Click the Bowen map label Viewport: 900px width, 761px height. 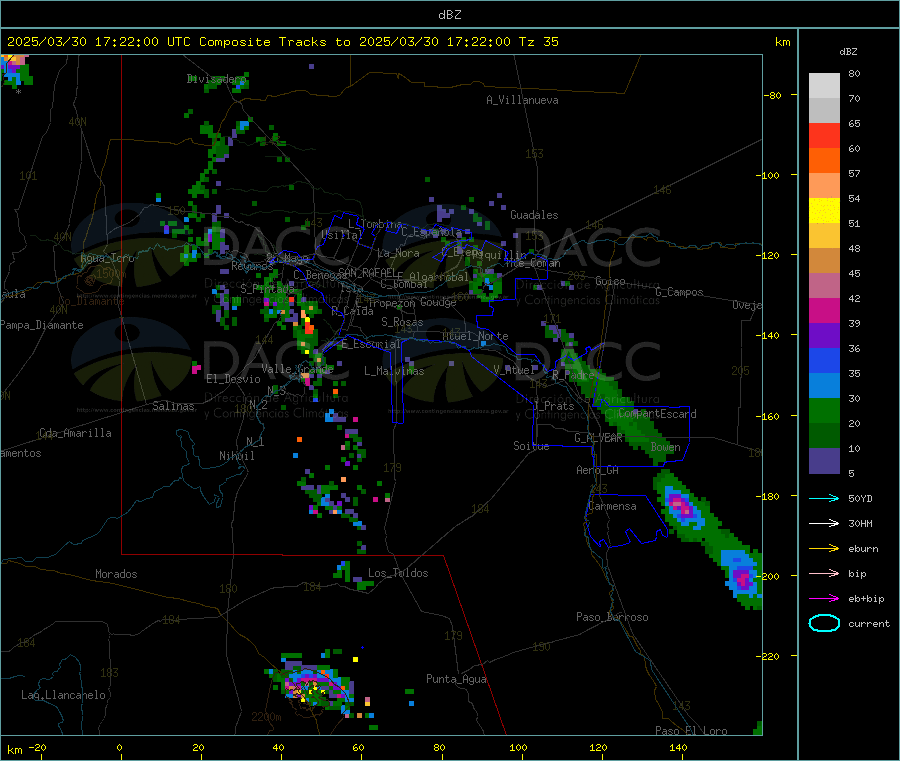point(665,448)
